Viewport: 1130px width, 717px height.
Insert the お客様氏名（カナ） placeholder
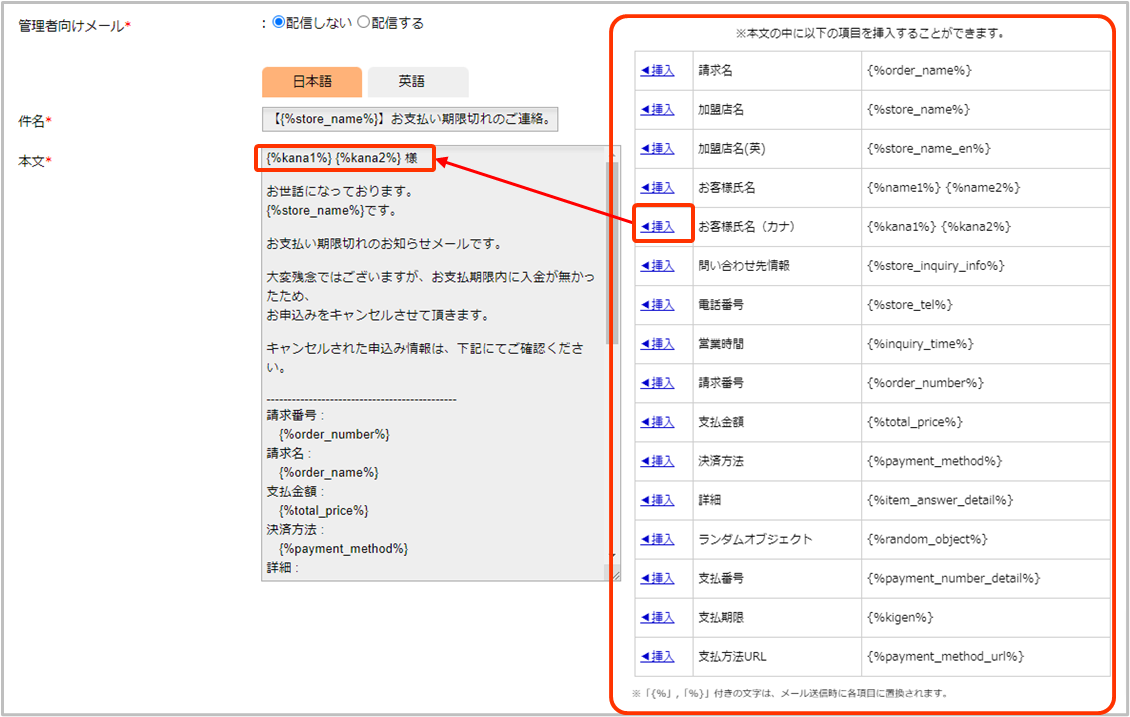[657, 227]
